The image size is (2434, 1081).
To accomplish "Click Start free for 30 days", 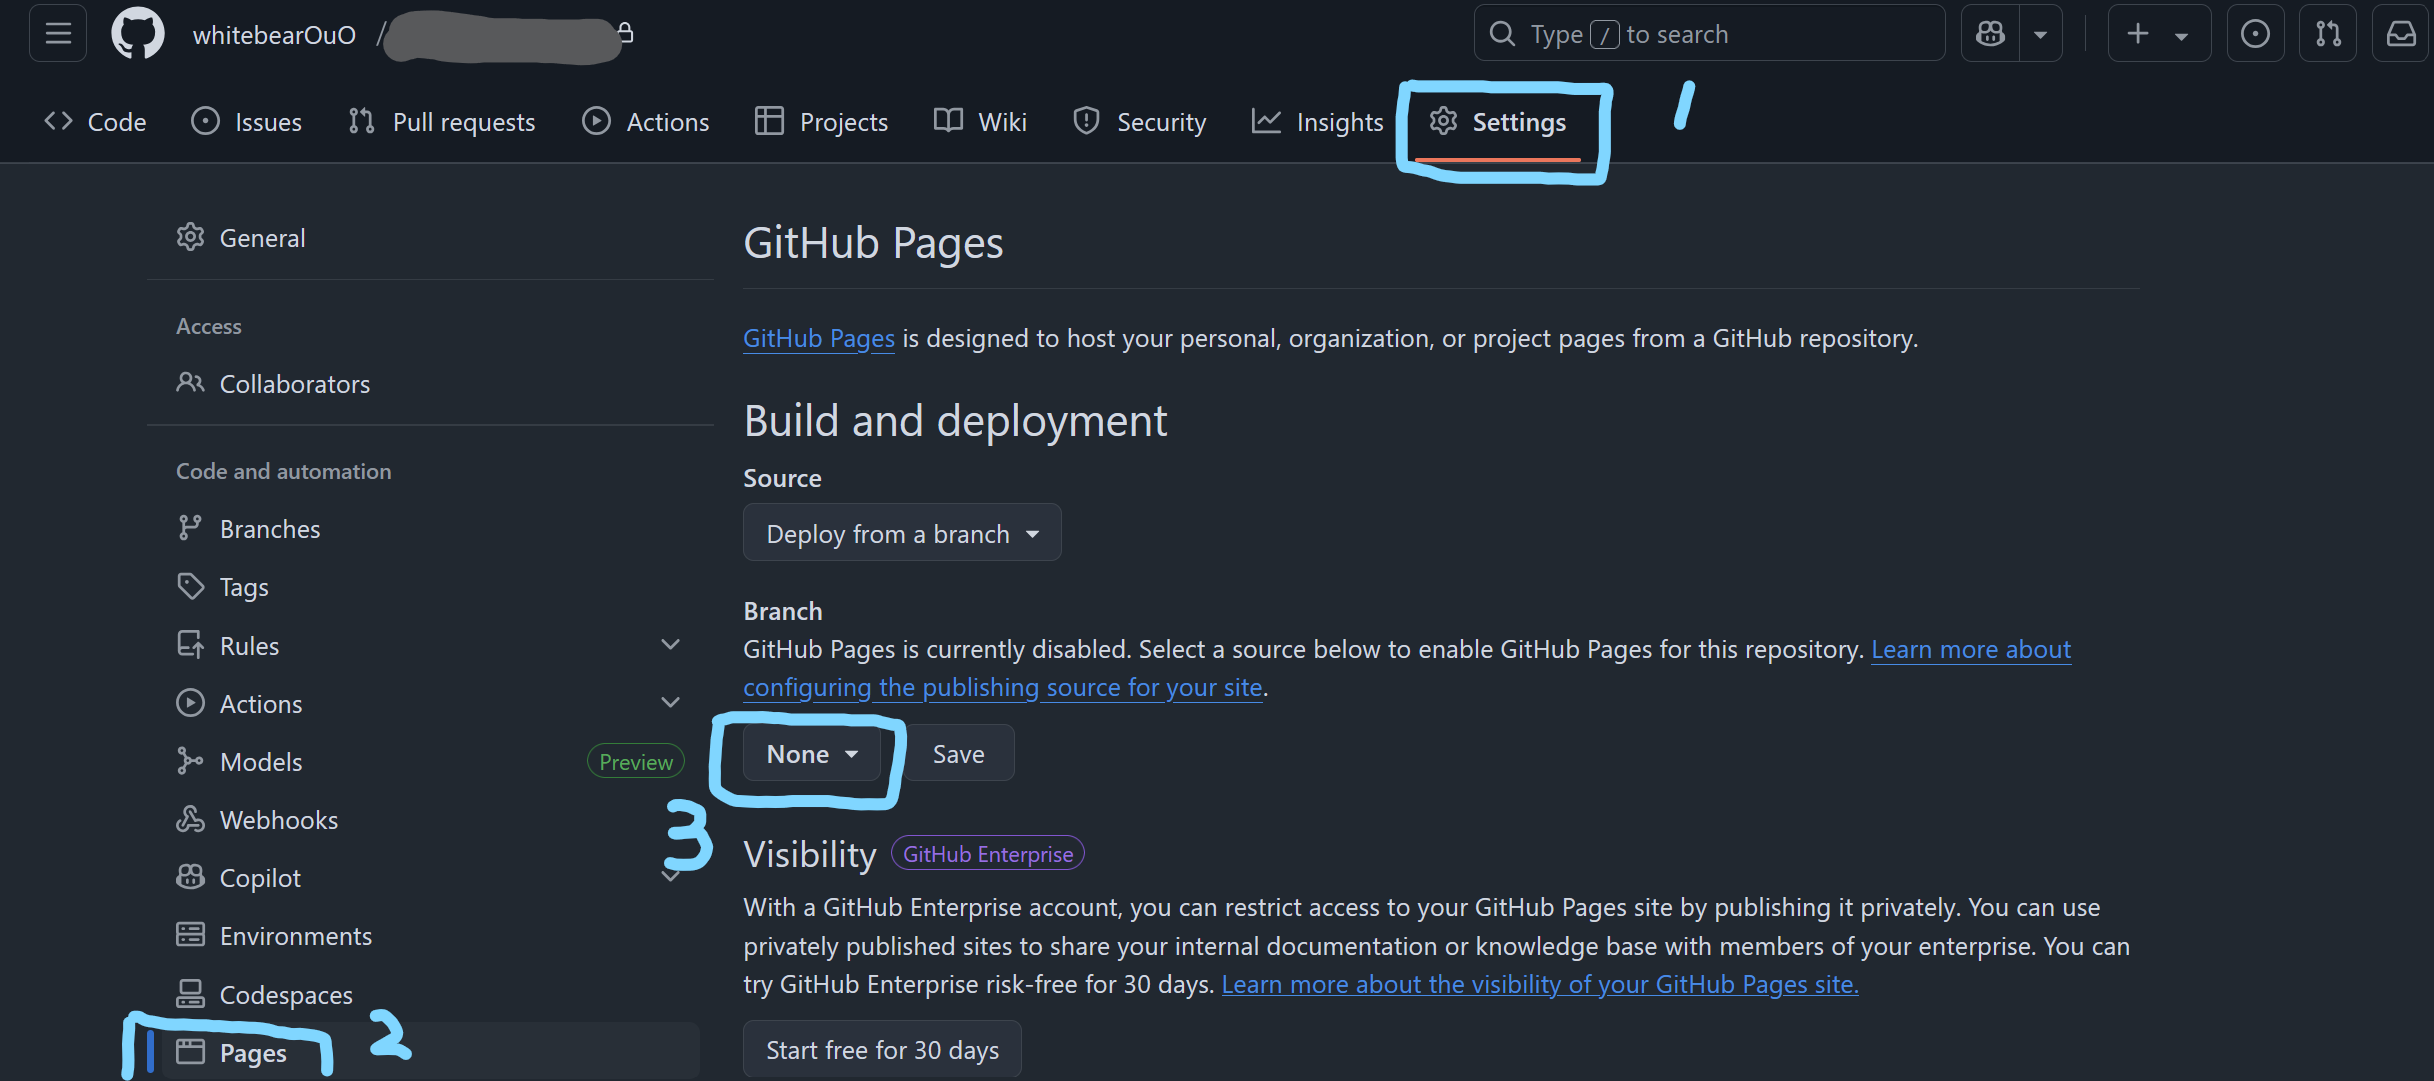I will (882, 1050).
